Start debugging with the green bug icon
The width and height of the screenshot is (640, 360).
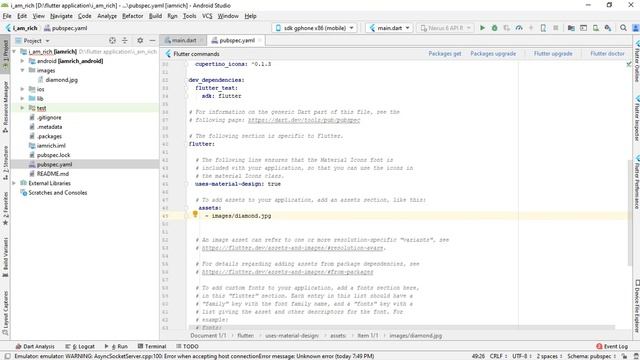pyautogui.click(x=494, y=28)
